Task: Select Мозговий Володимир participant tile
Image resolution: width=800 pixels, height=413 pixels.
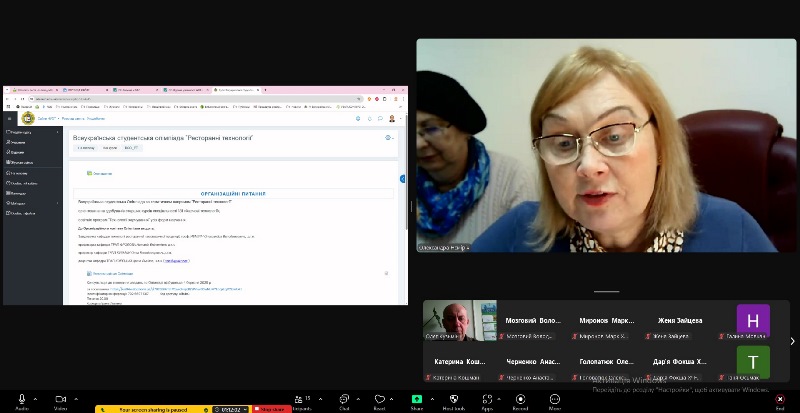Action: [x=532, y=321]
